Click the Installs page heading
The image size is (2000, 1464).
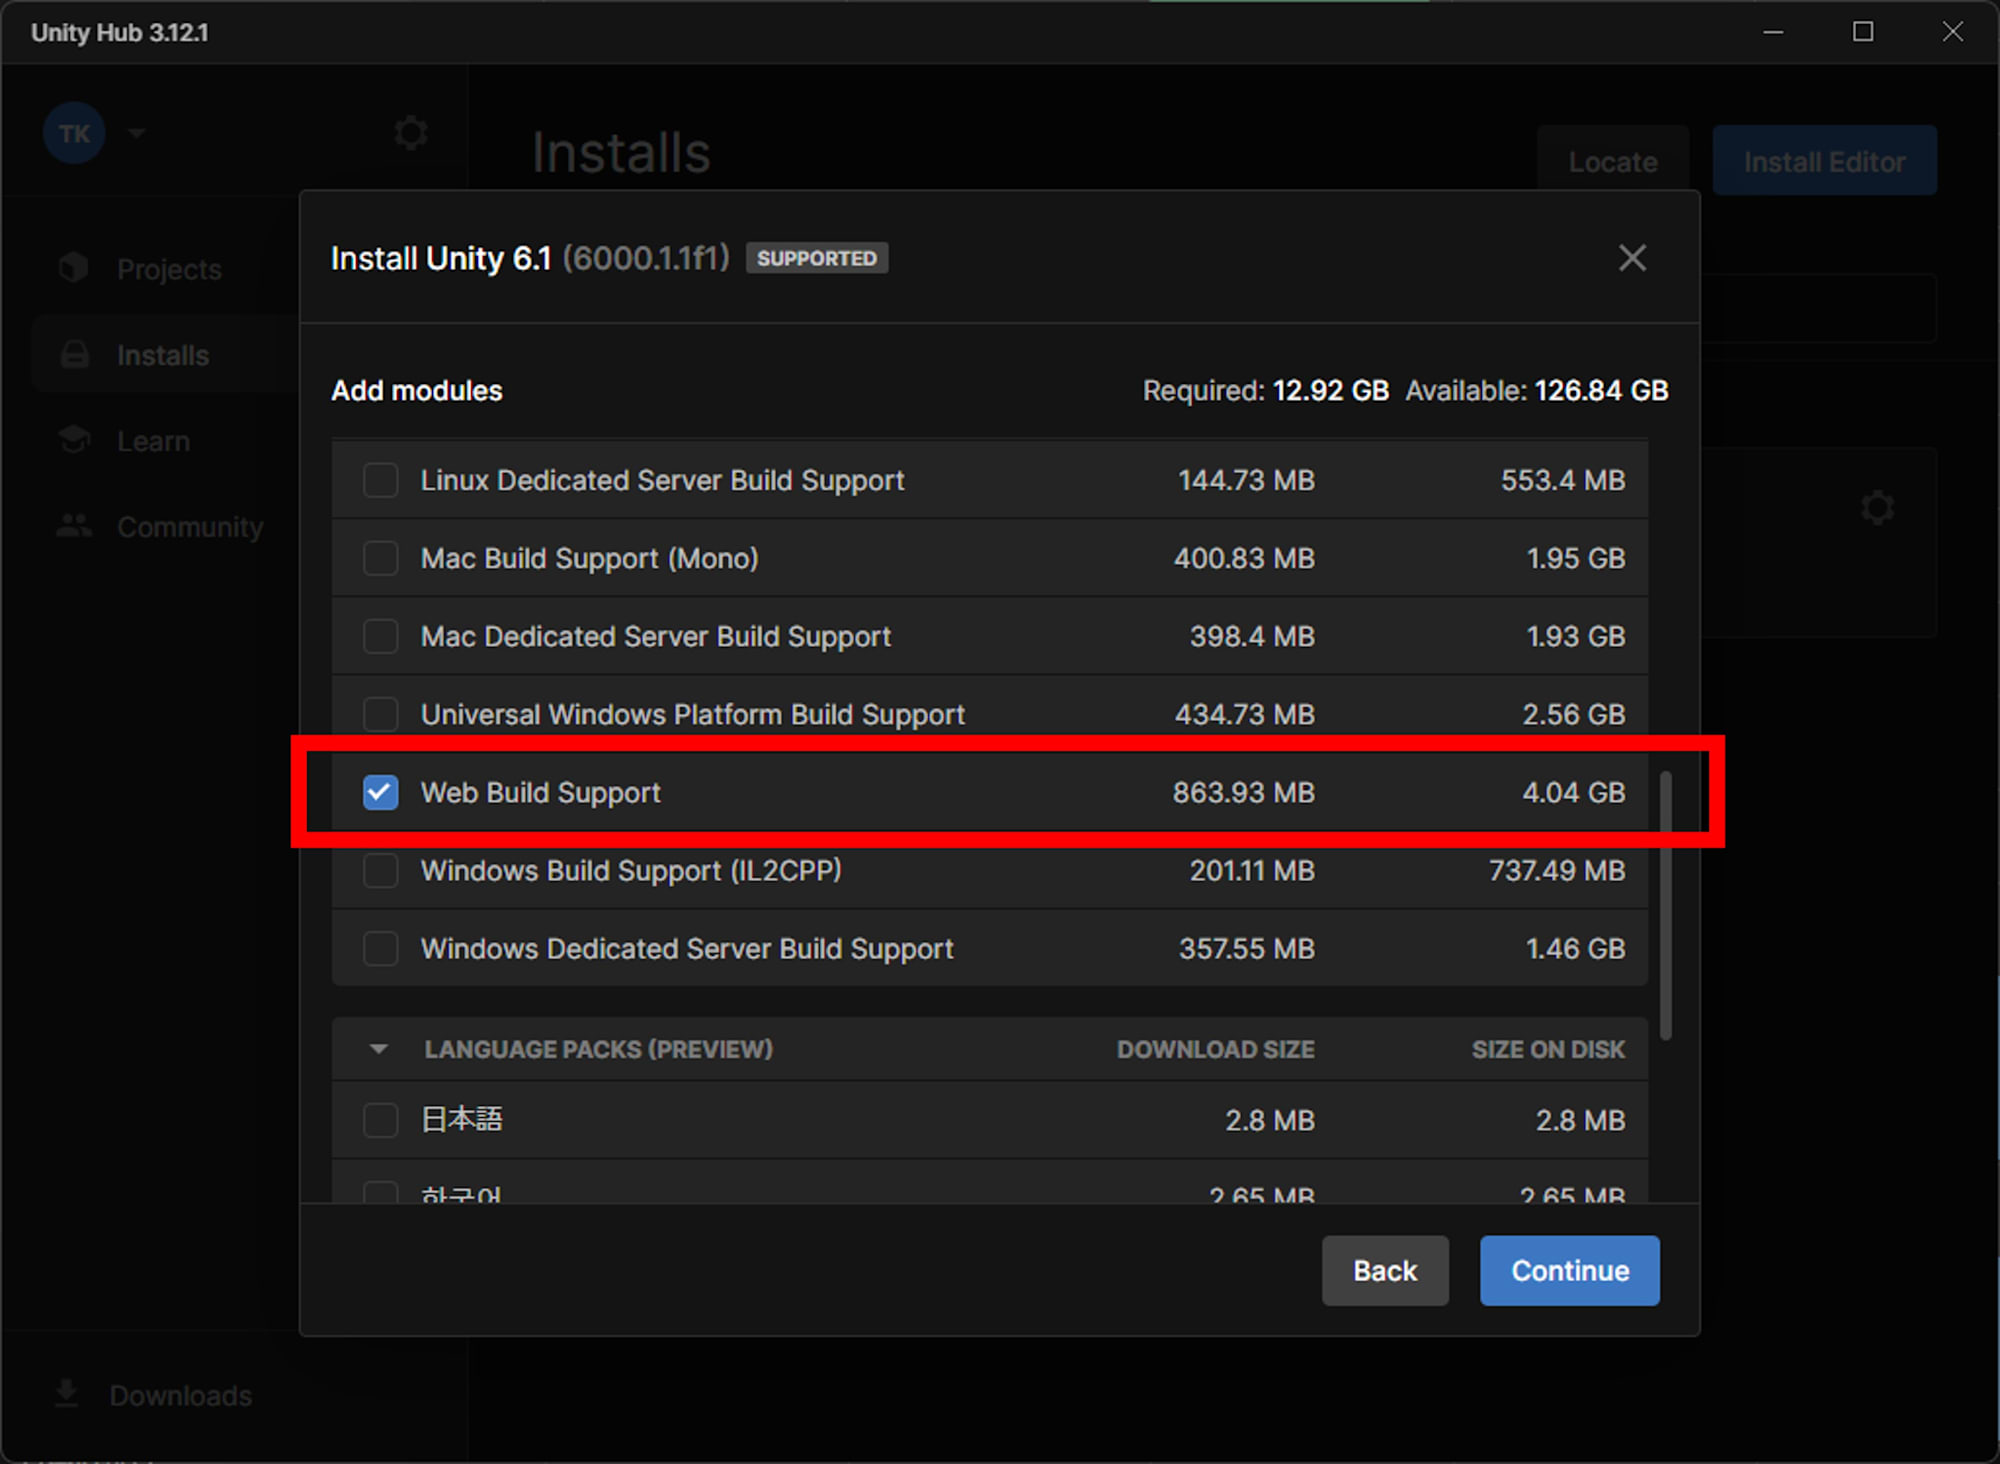[621, 153]
